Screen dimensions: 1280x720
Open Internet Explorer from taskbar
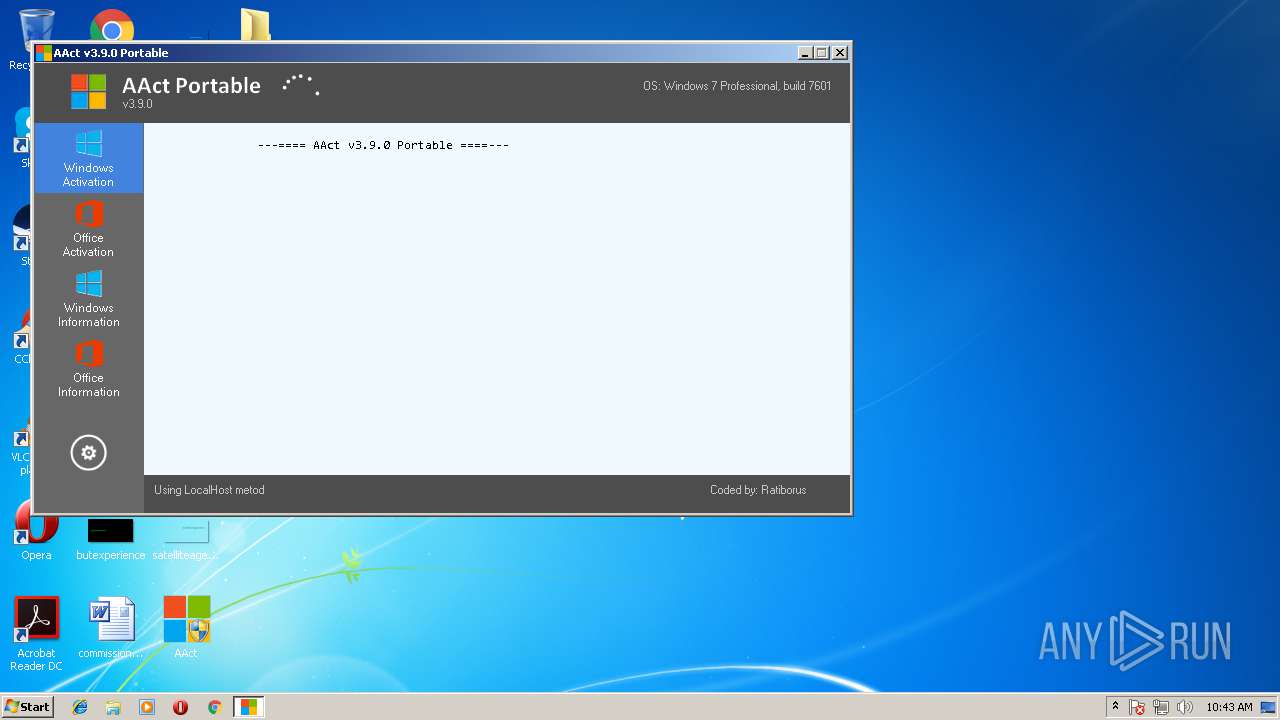click(x=80, y=707)
